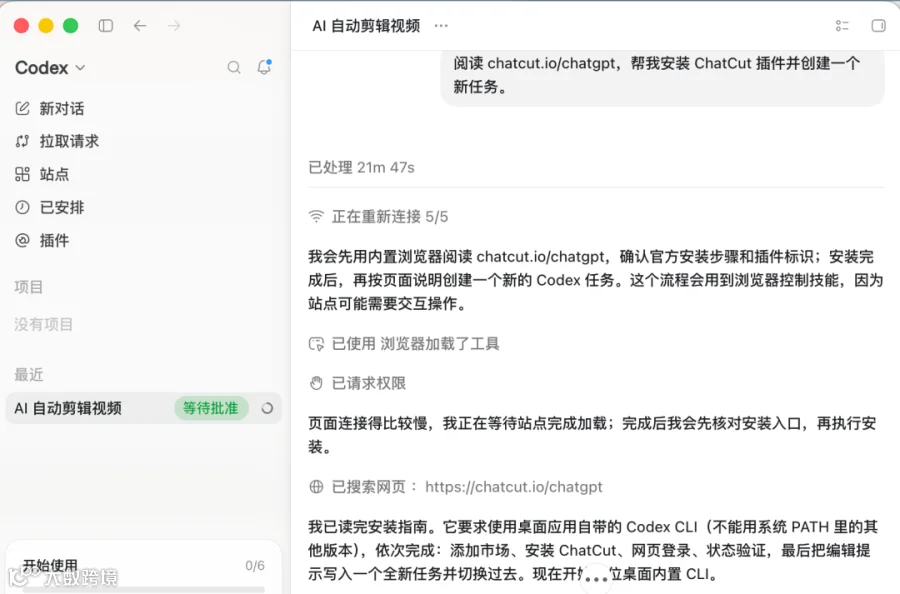The height and width of the screenshot is (594, 900).
Task: Click the hand icon for 已请求权限
Action: point(316,383)
